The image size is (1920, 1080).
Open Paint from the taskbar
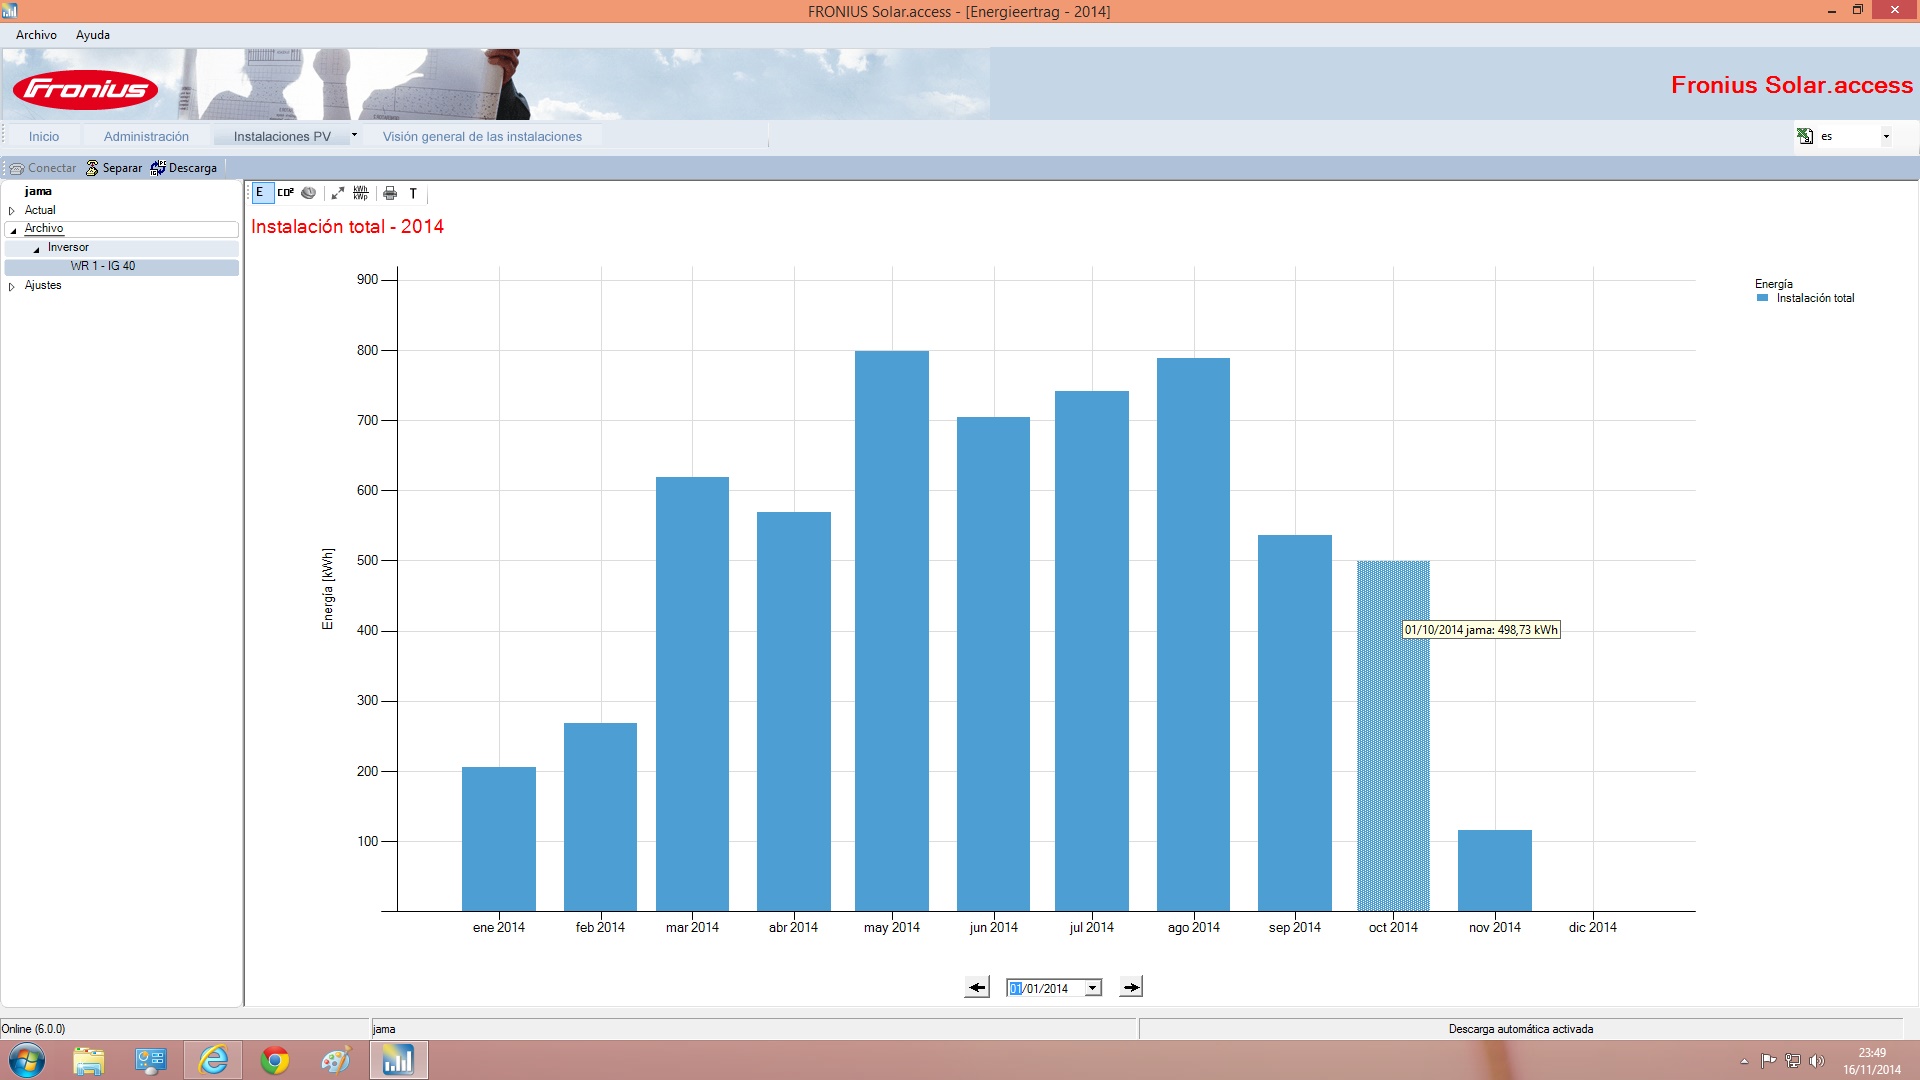coord(336,1060)
